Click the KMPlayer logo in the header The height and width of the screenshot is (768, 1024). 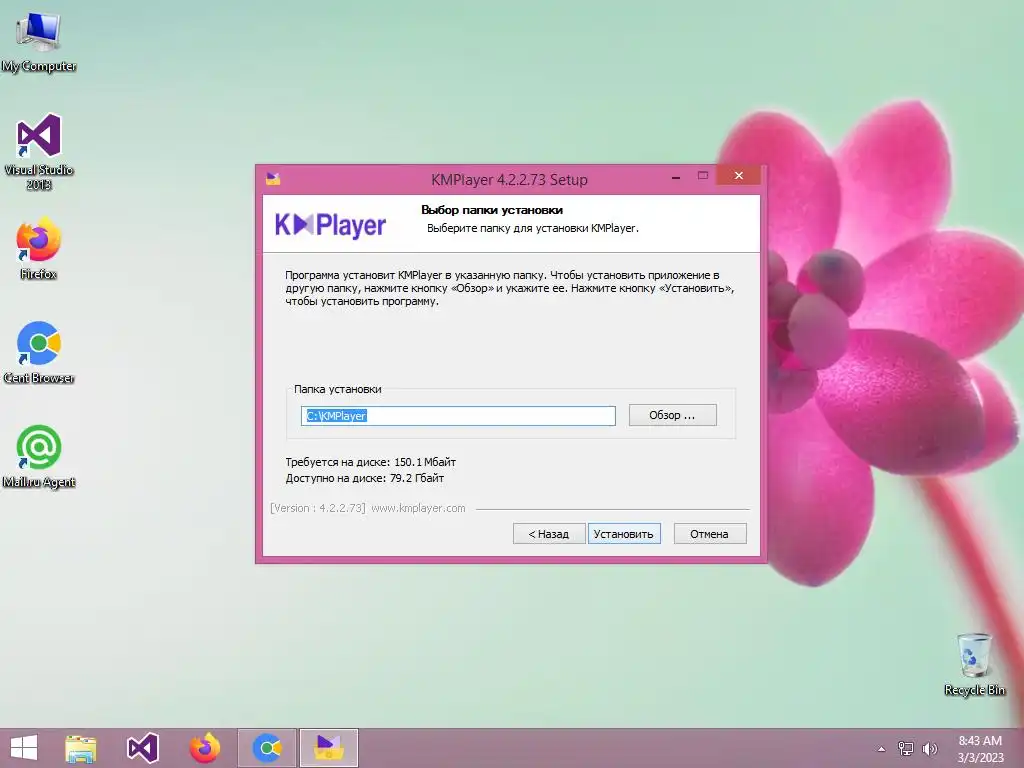[x=330, y=225]
